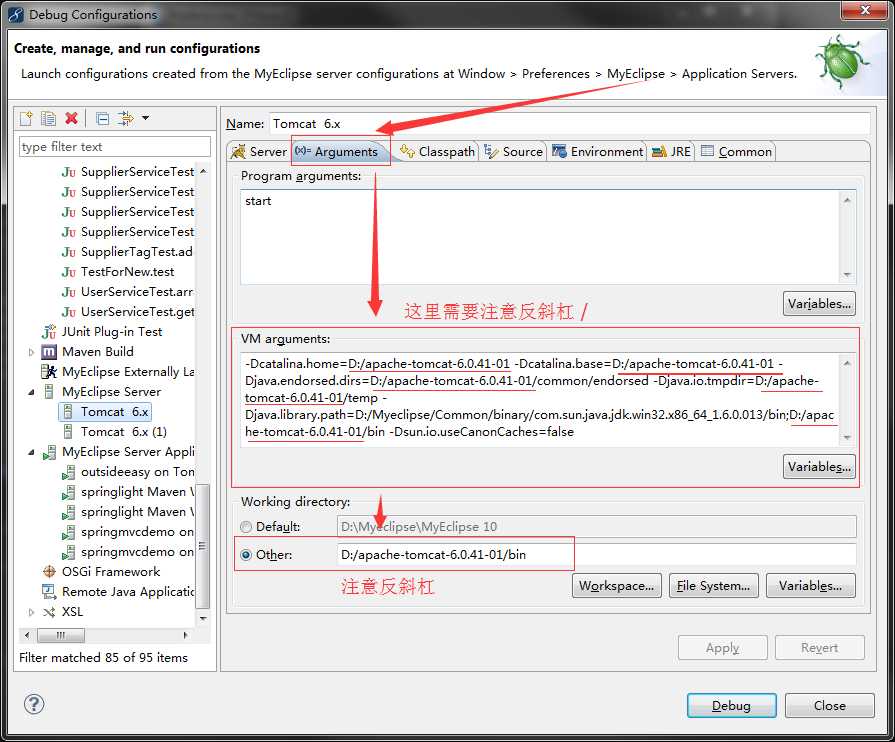Open the filter dropdown arrow in toolbar
The width and height of the screenshot is (895, 742).
click(x=146, y=118)
